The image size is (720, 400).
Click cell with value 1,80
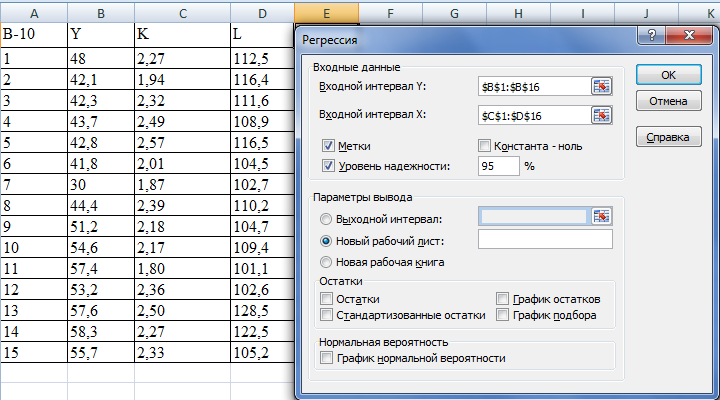183,268
